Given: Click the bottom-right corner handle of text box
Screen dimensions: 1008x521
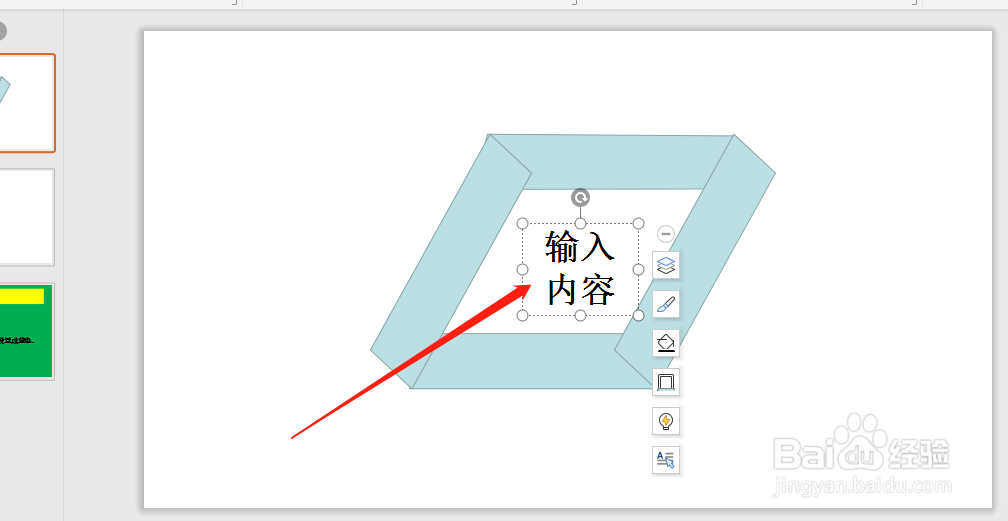Looking at the screenshot, I should (638, 315).
